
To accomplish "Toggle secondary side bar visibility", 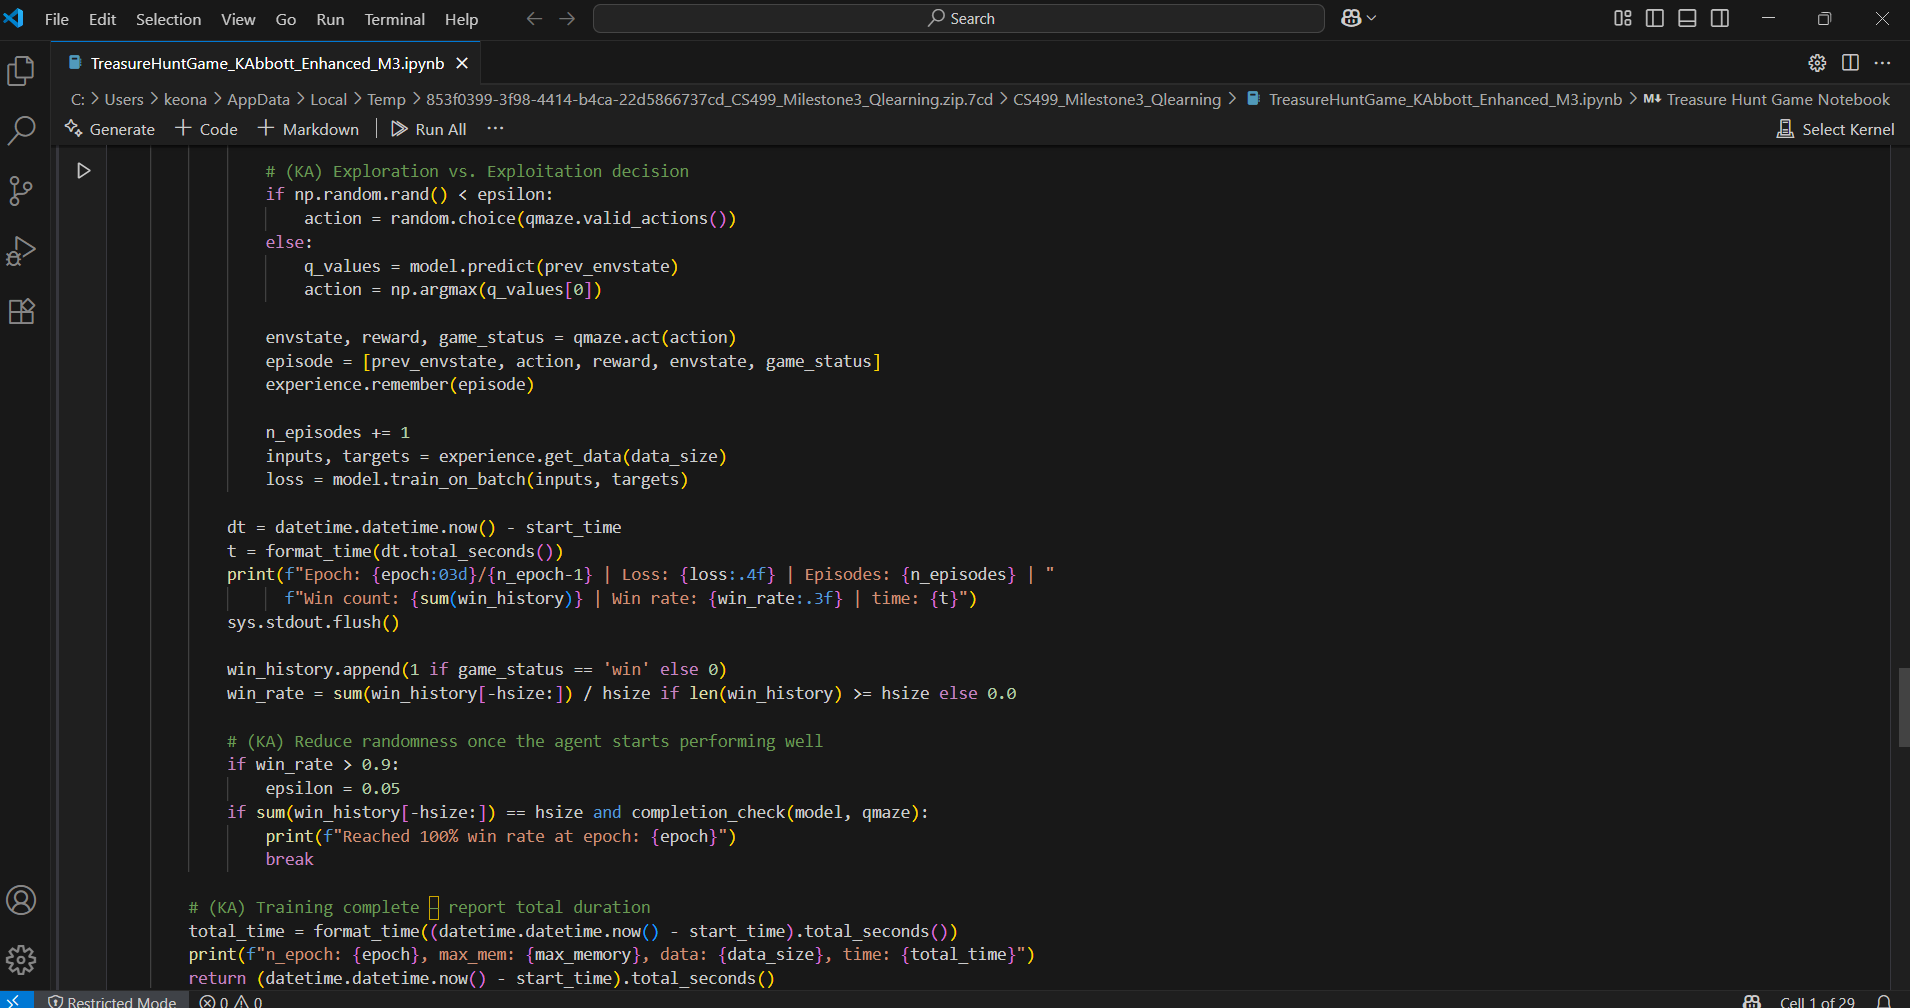I will 1720,18.
